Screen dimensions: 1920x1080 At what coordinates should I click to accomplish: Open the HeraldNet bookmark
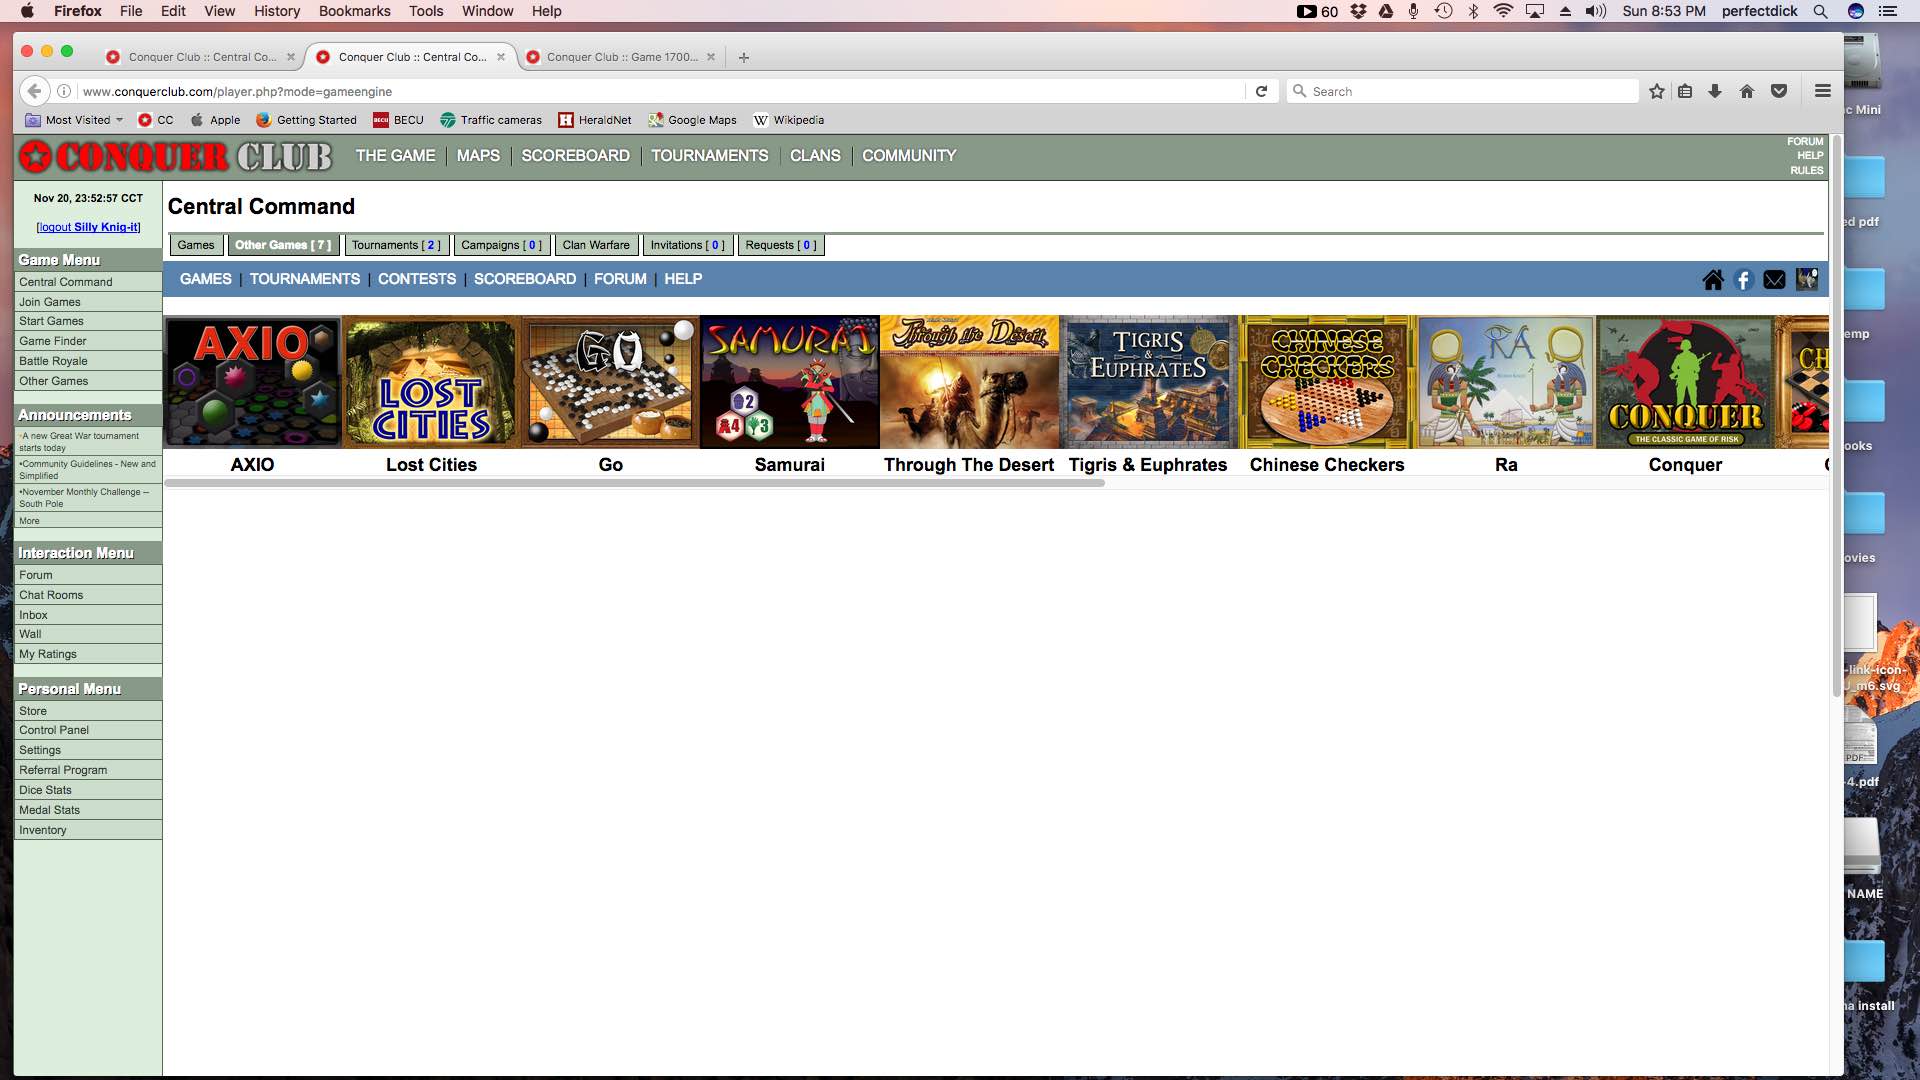[x=595, y=120]
